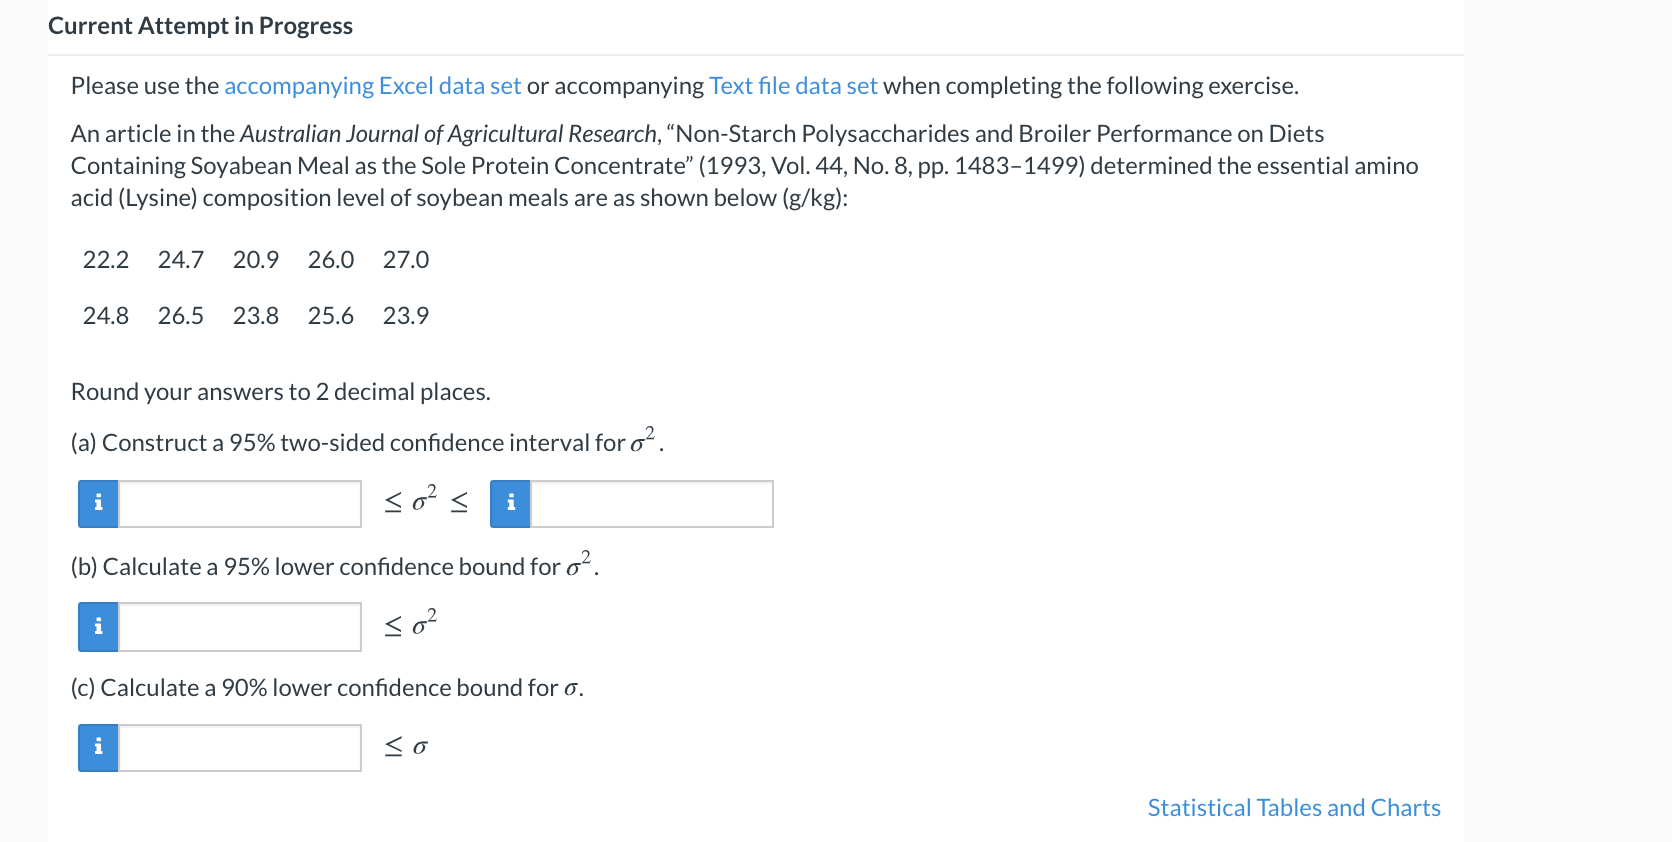Screen dimensions: 1672x842
Task: Click the Current Attempt in Progress heading
Action: coord(200,26)
